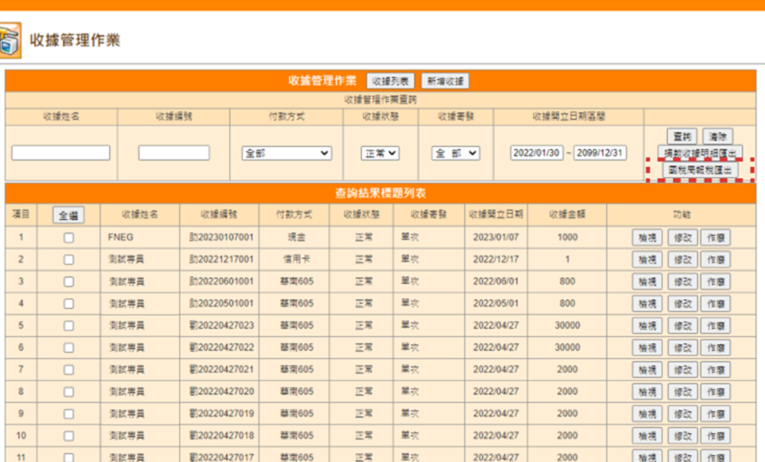
Task: Open the 收據狀態 dropdown showing 正常
Action: (380, 153)
